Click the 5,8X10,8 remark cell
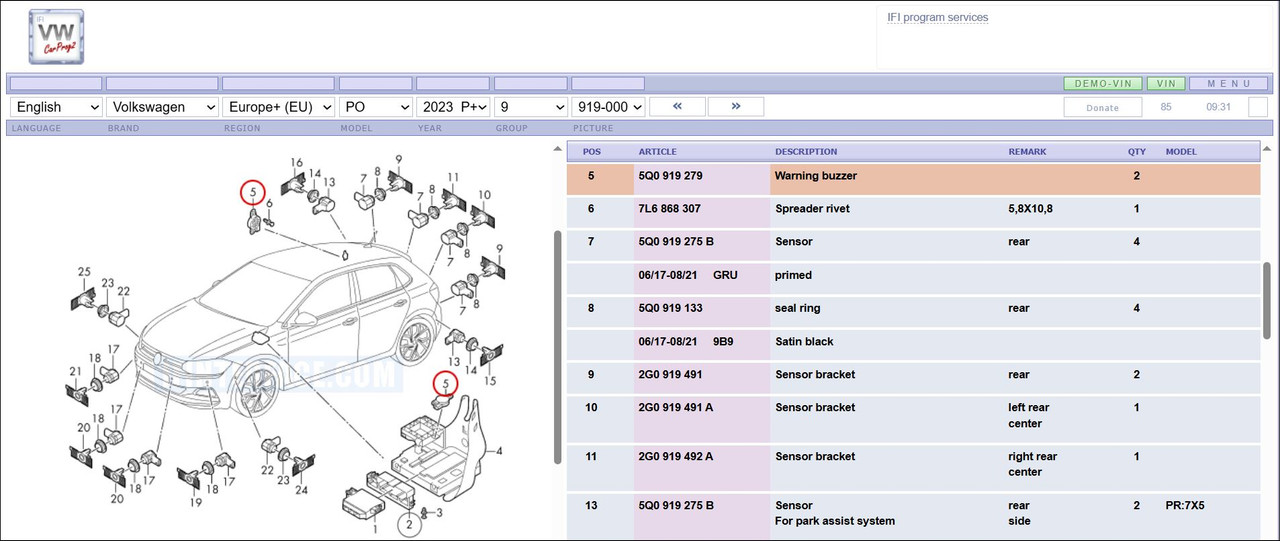 [1030, 209]
